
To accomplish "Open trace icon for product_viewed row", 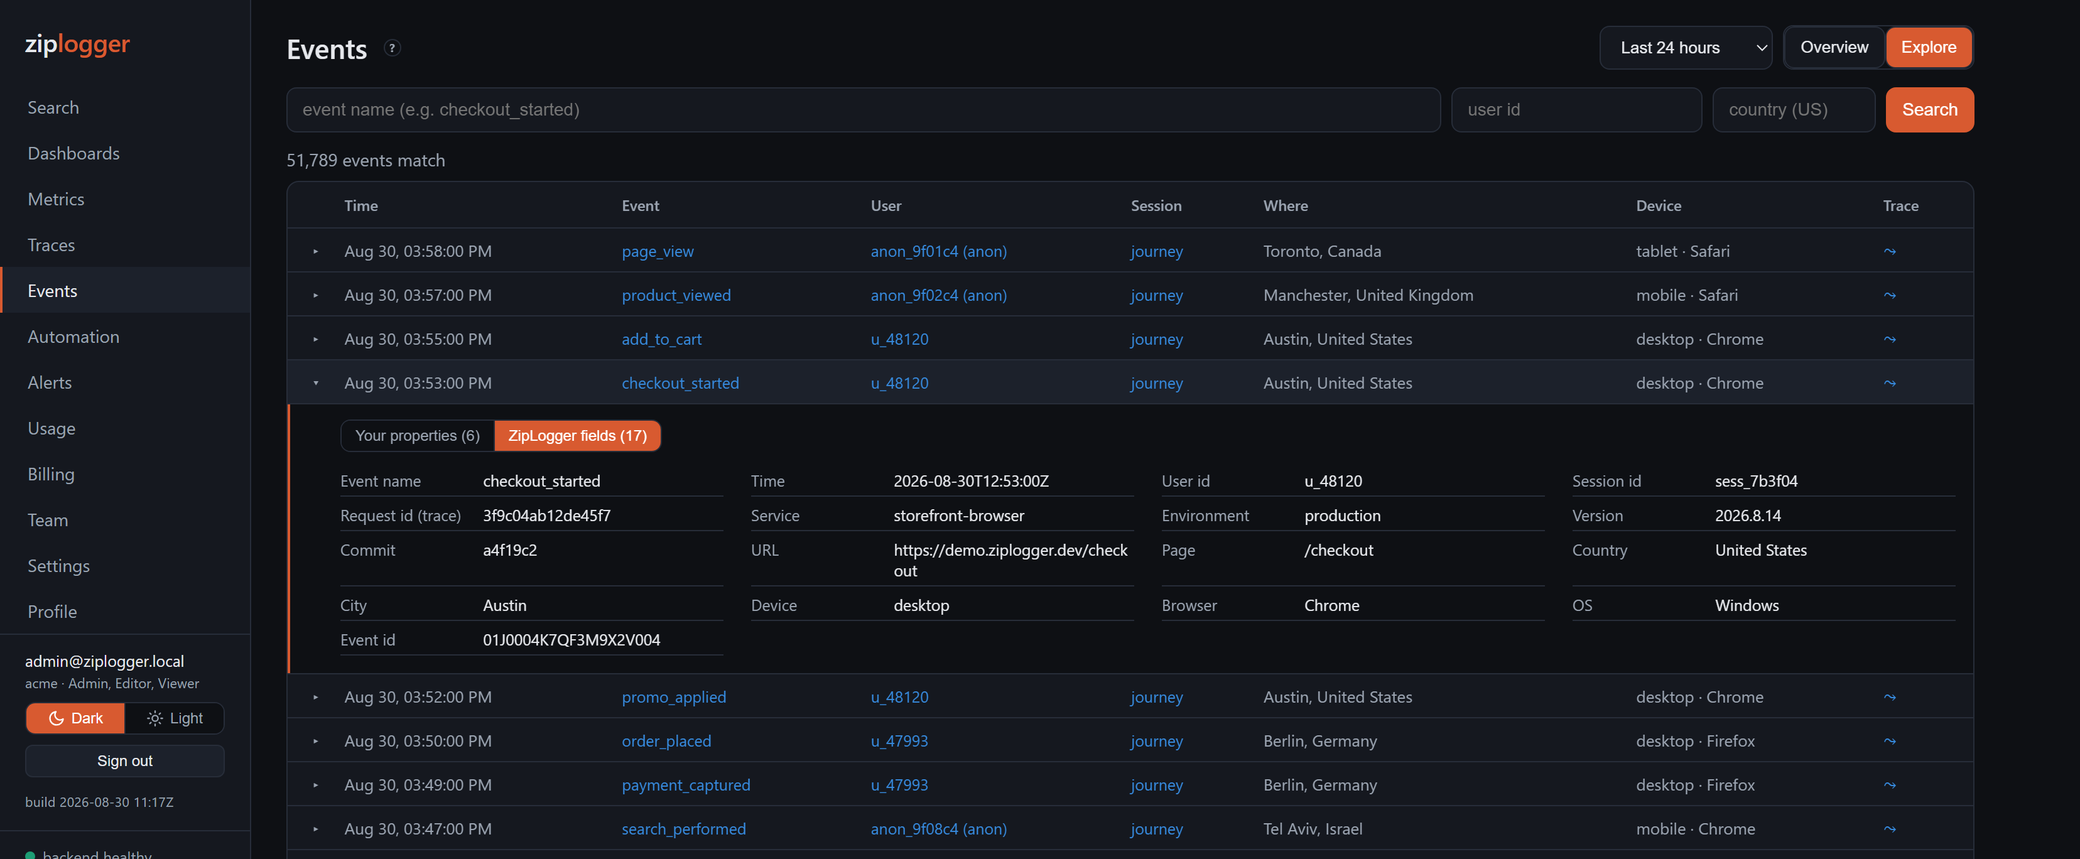I will coord(1889,295).
